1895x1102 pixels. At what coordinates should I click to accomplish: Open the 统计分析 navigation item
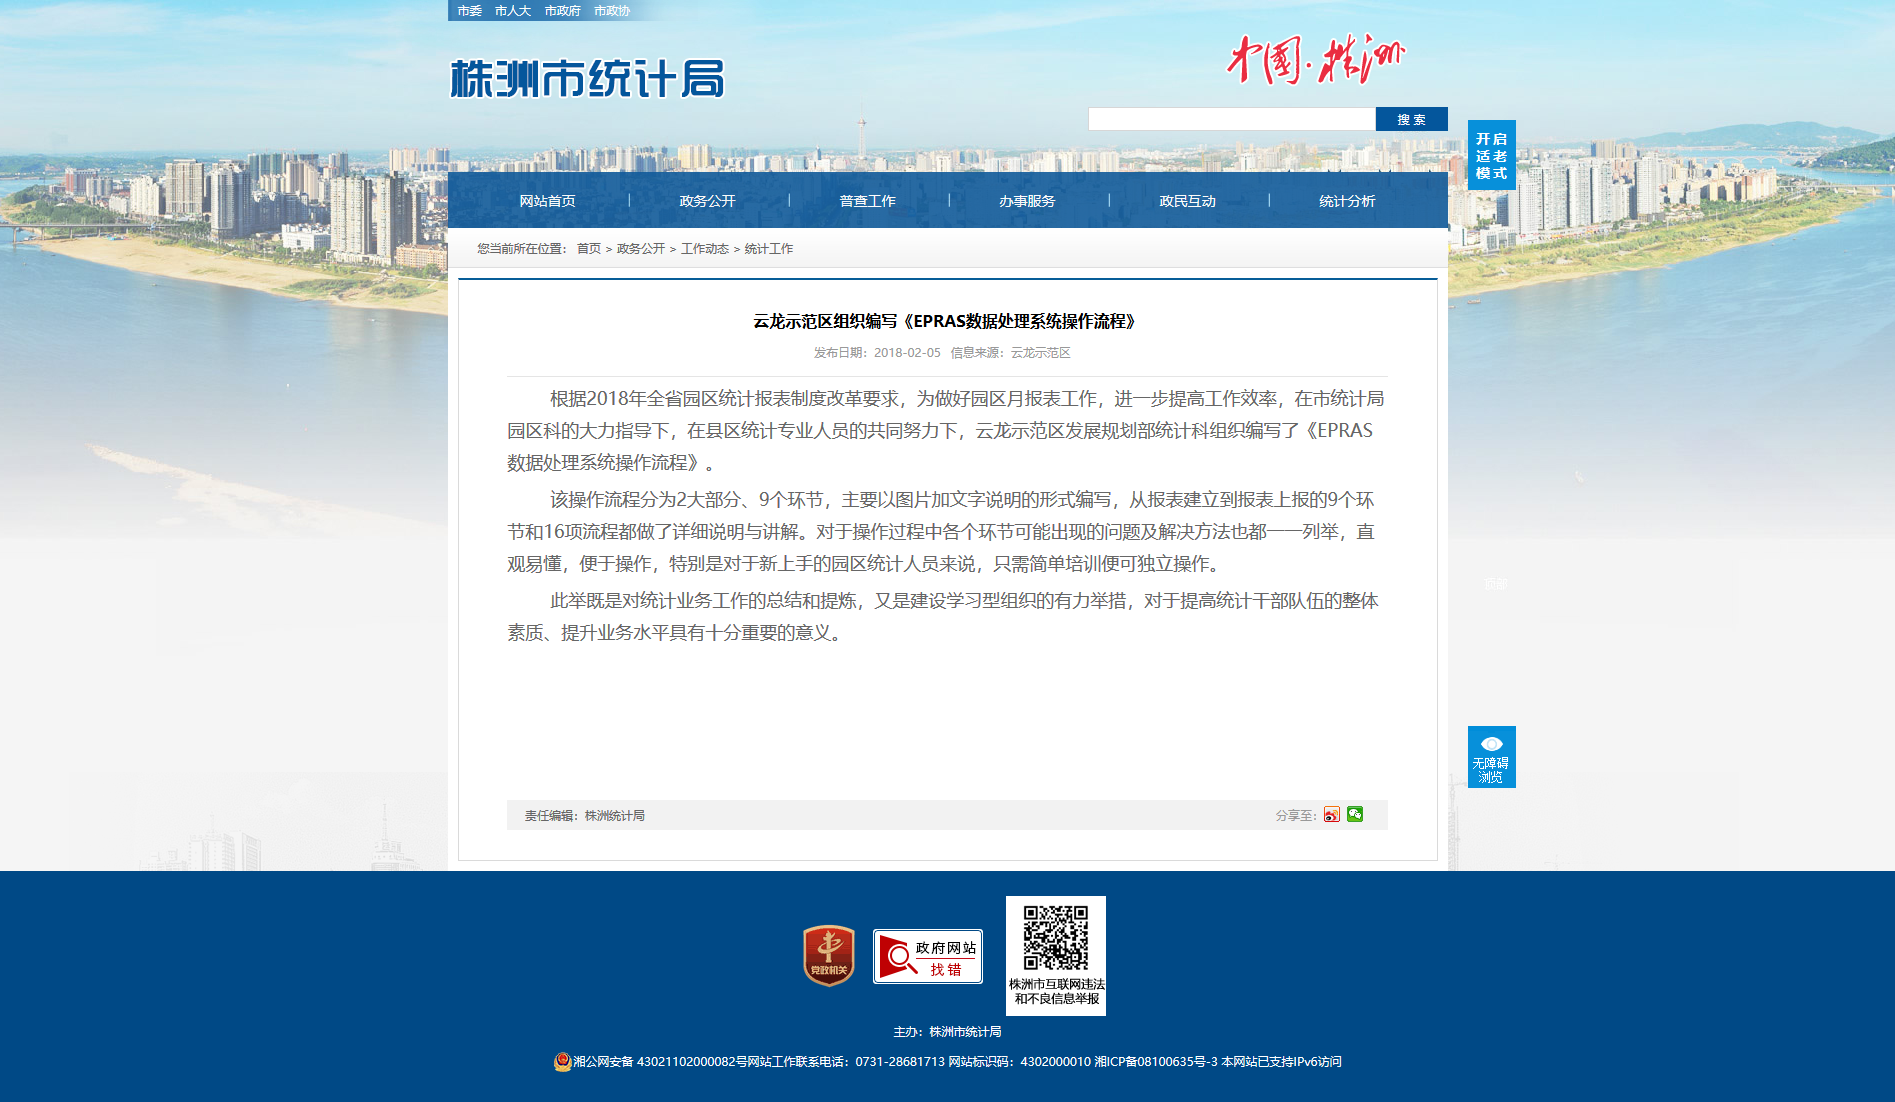coord(1347,201)
